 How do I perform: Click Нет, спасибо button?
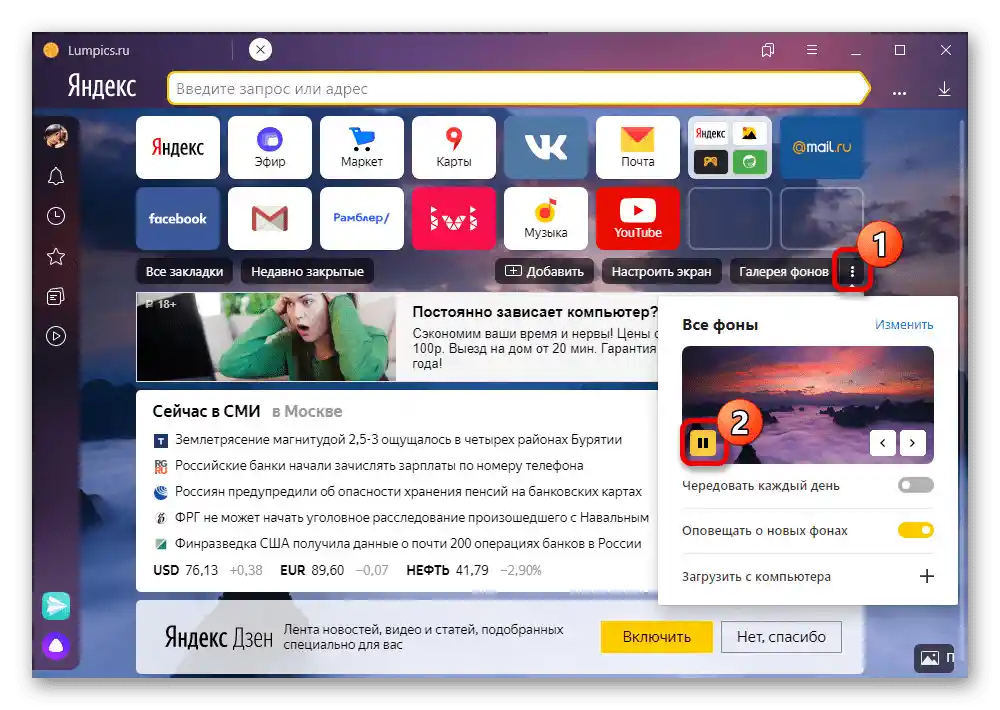click(781, 637)
